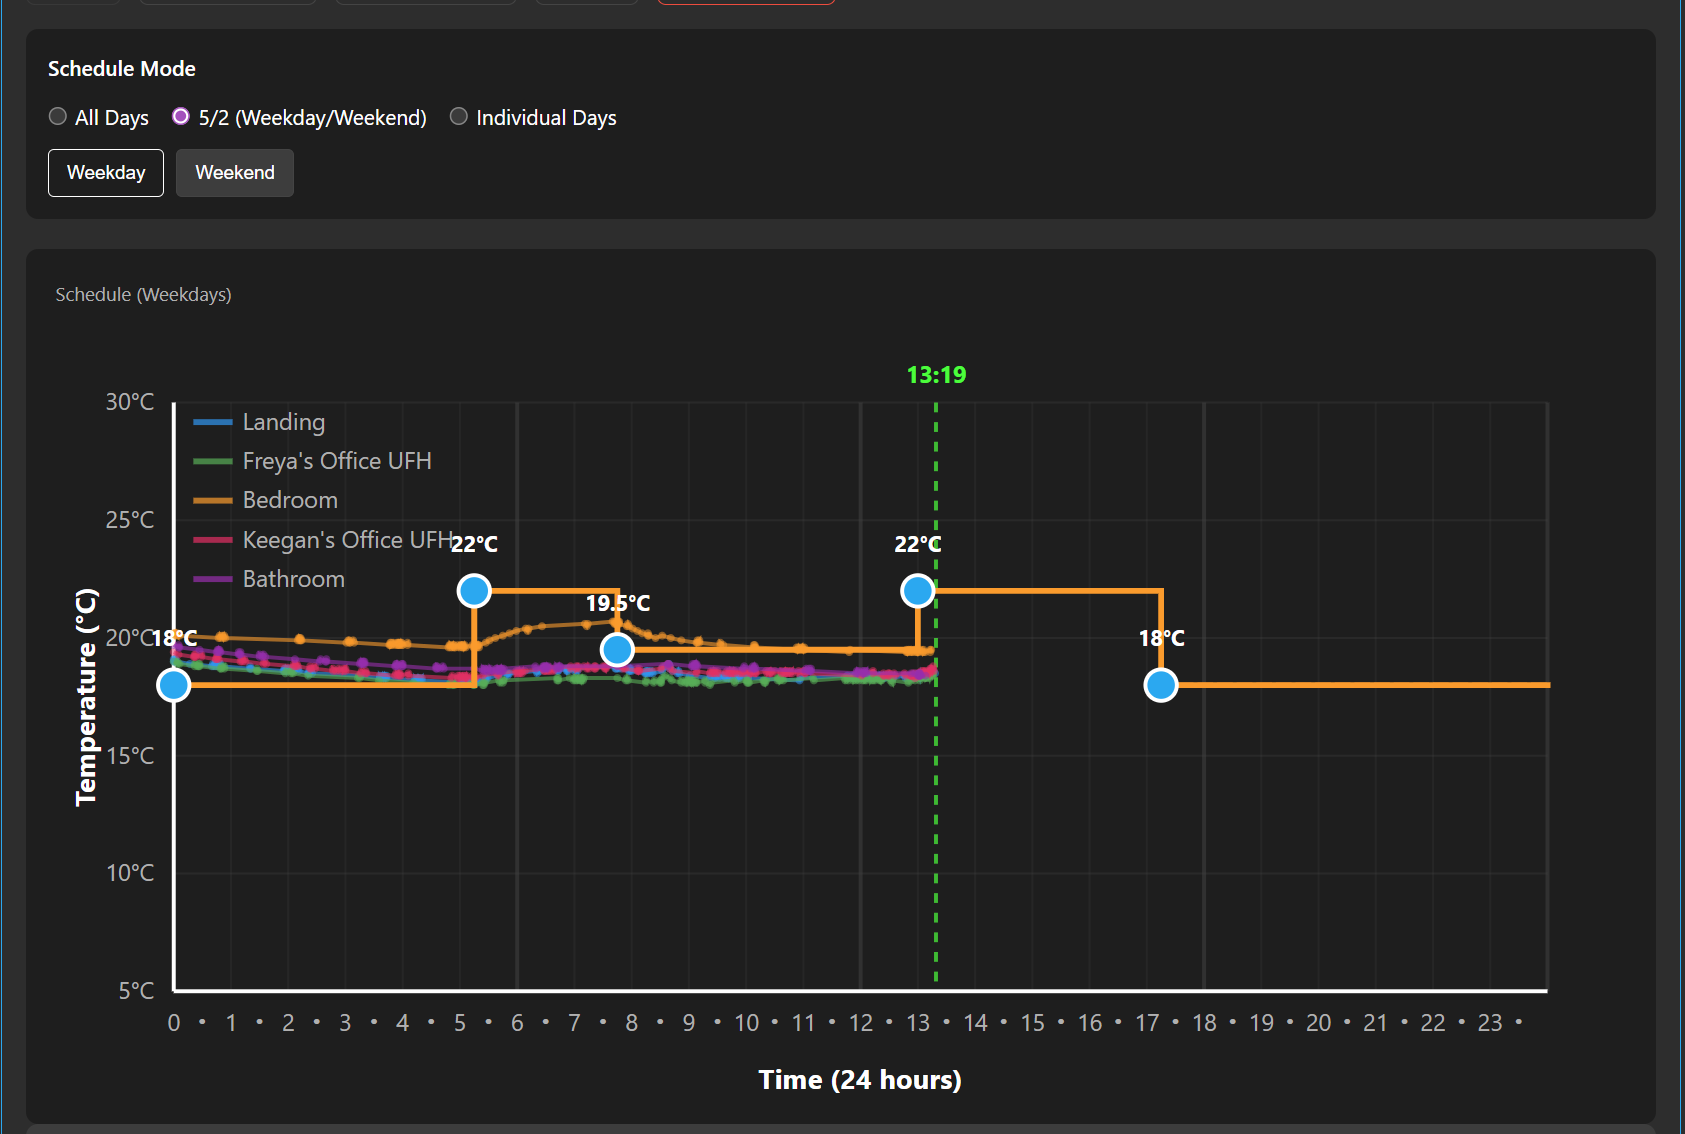Click the Schedule (Weekdays) chart title
The height and width of the screenshot is (1134, 1685).
point(143,295)
